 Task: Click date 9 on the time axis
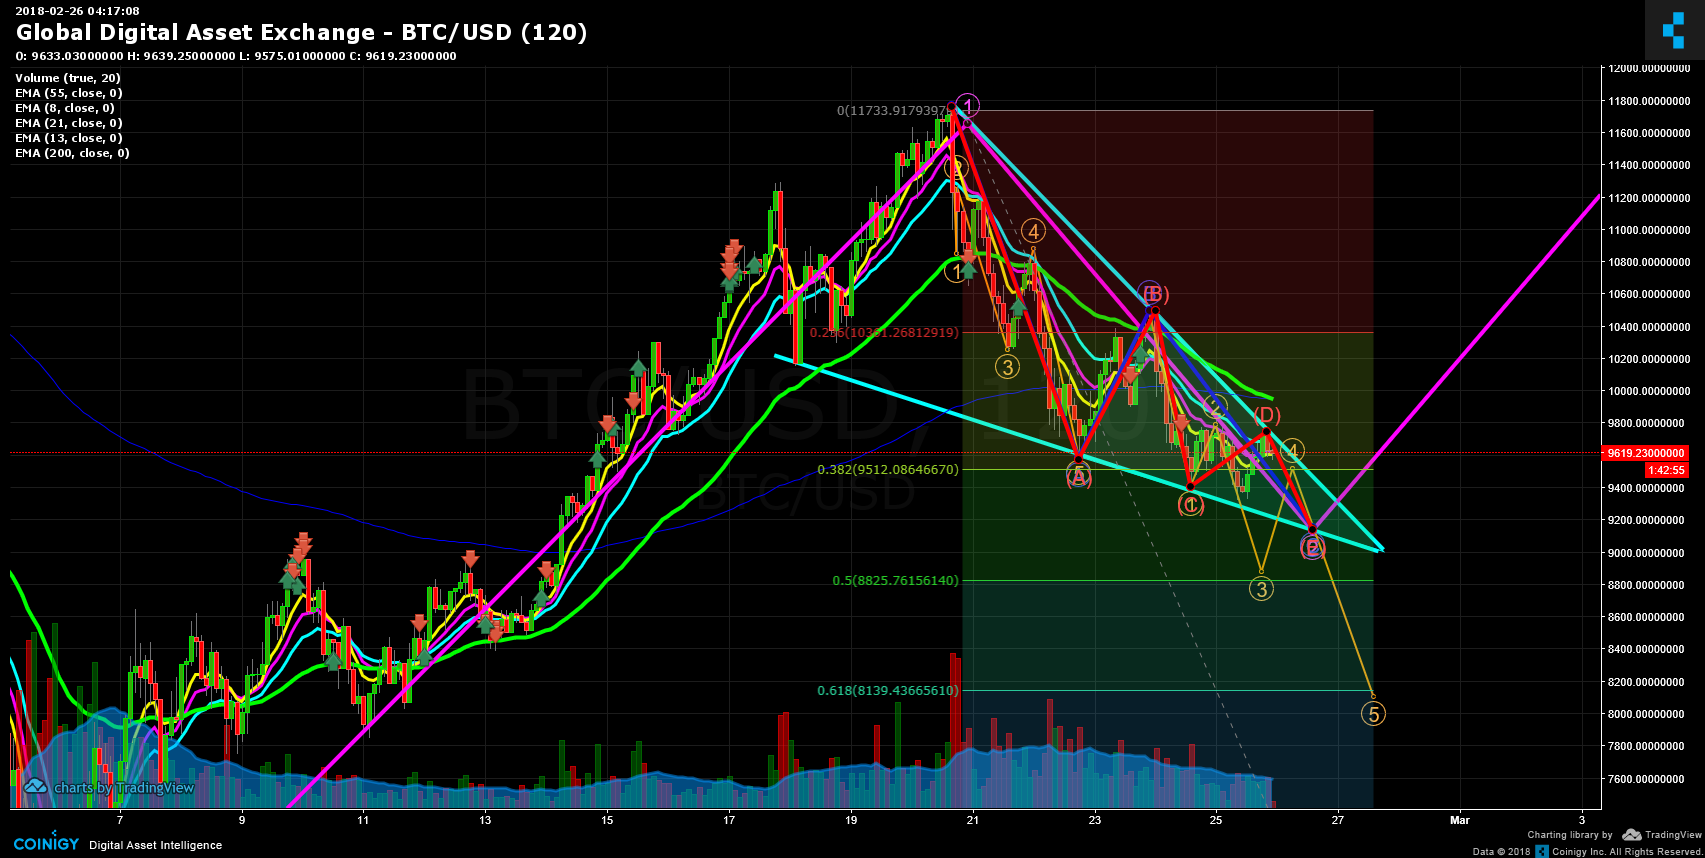coord(242,820)
